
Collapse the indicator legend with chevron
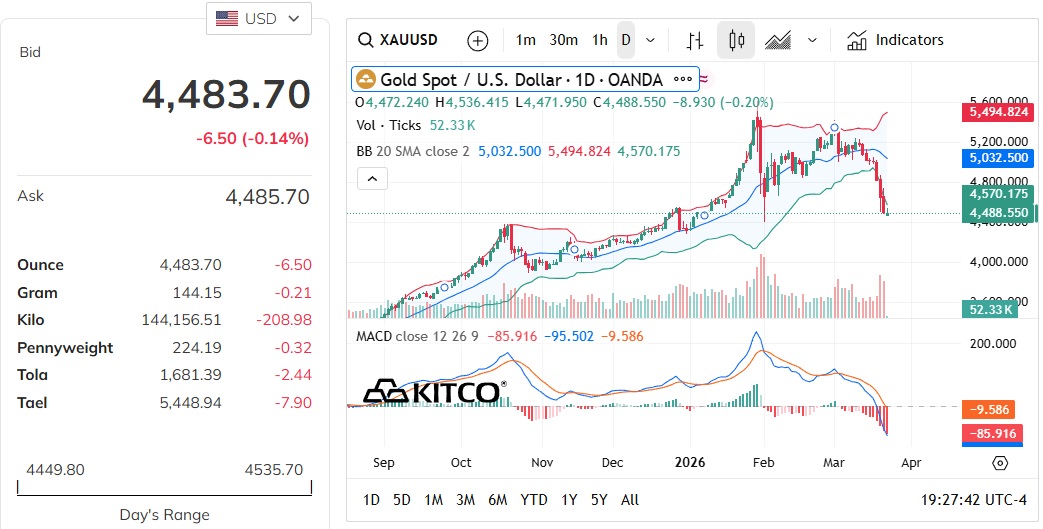(372, 179)
